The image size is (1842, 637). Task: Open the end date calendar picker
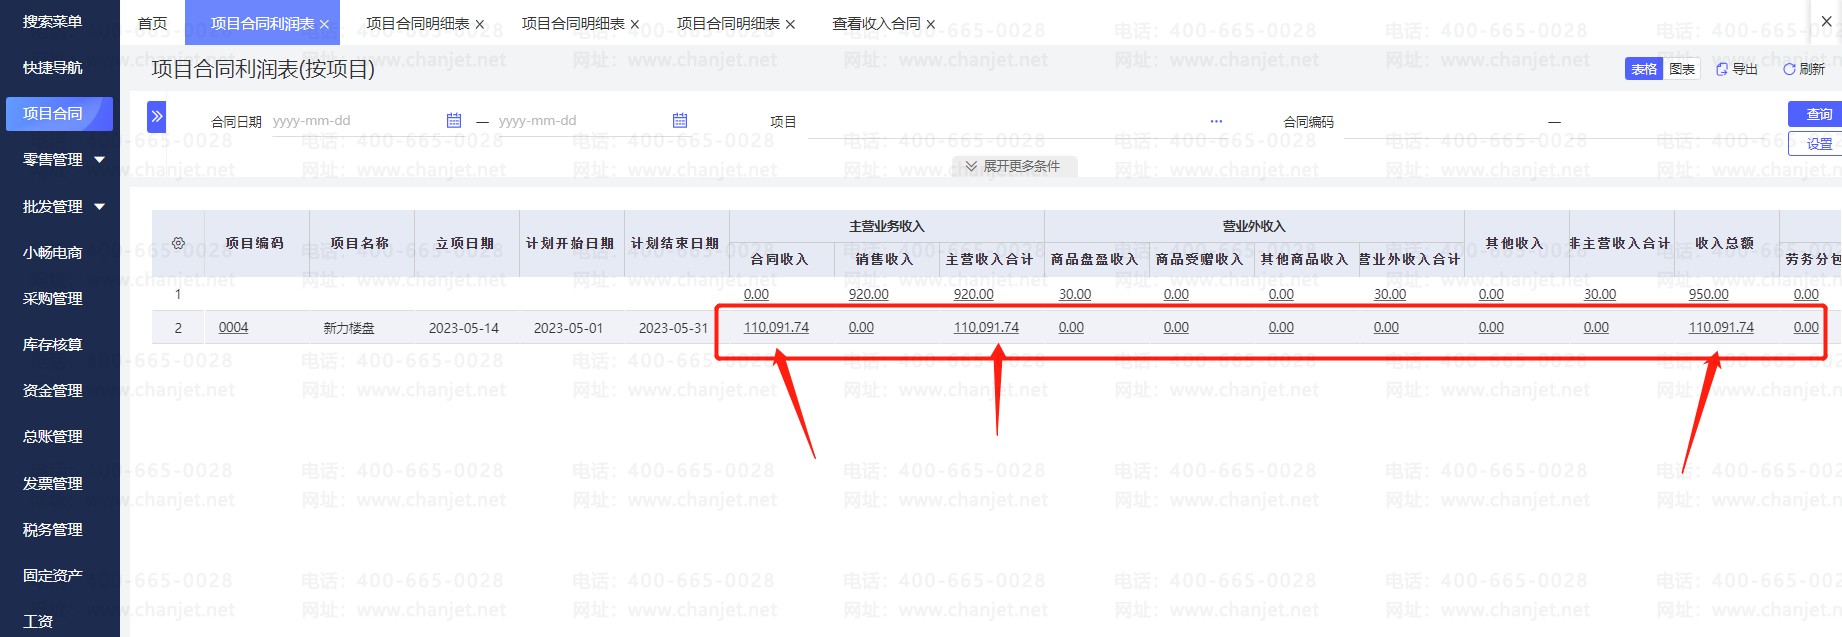[x=680, y=120]
